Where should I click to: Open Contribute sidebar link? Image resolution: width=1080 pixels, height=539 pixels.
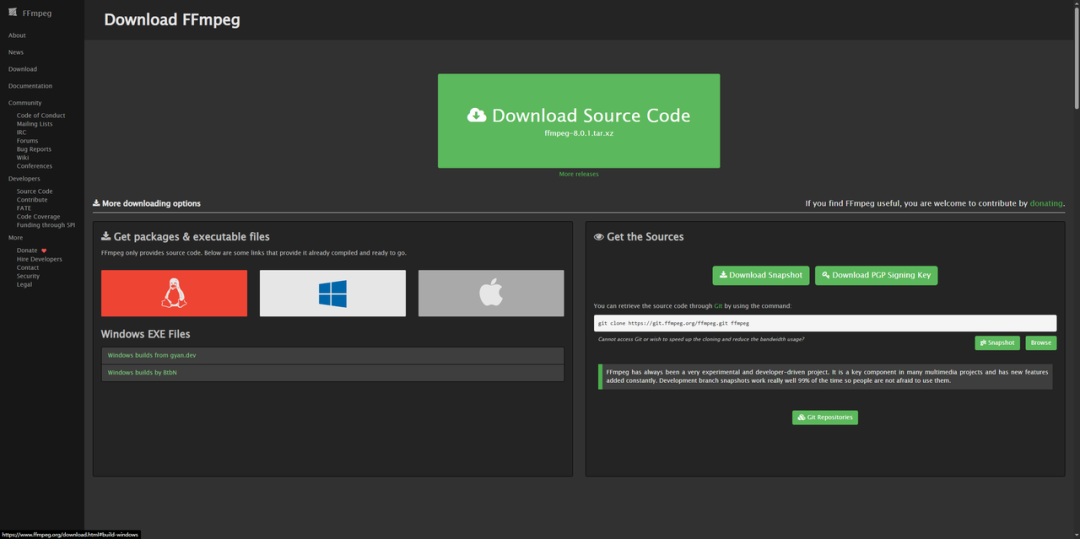point(32,200)
